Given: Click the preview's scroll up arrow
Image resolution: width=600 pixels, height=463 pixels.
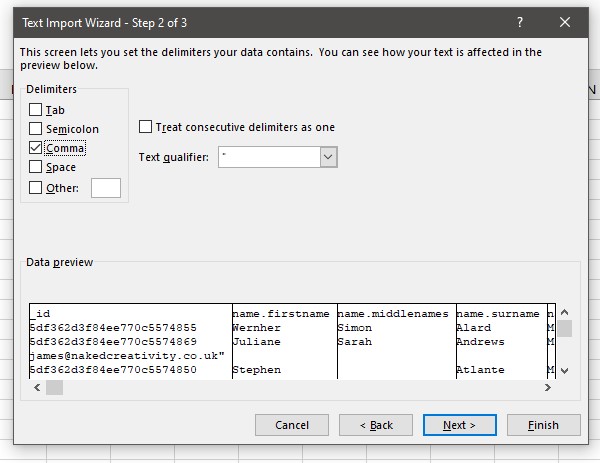Looking at the screenshot, I should click(564, 312).
